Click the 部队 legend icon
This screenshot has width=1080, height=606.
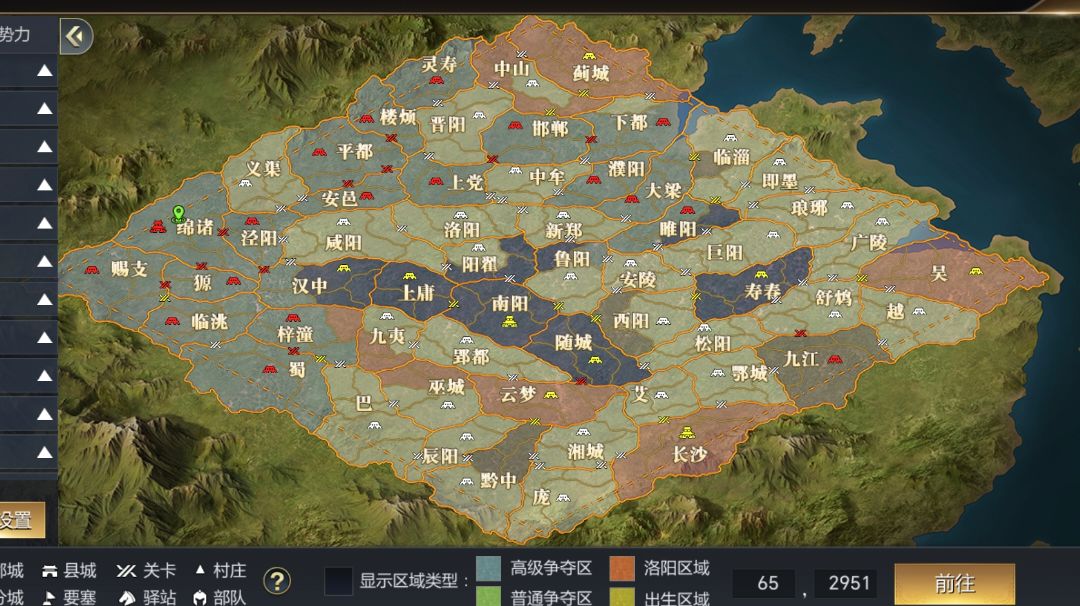[200, 598]
